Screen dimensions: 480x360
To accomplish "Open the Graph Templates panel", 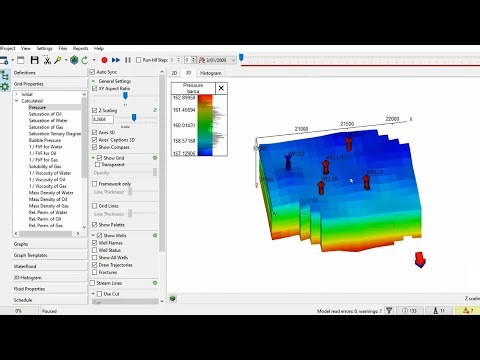I will 50,255.
